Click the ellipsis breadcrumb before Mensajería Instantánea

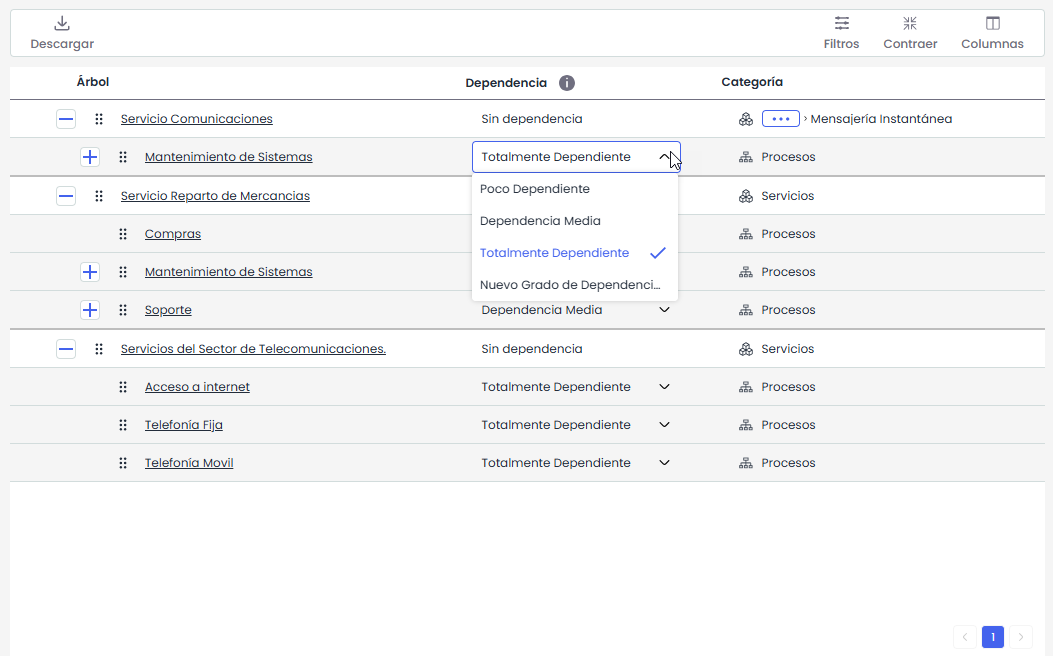tap(780, 119)
